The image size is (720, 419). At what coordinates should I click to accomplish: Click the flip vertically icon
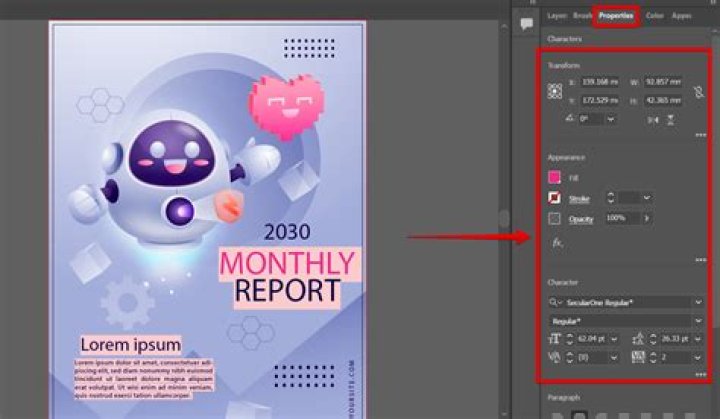[x=672, y=119]
